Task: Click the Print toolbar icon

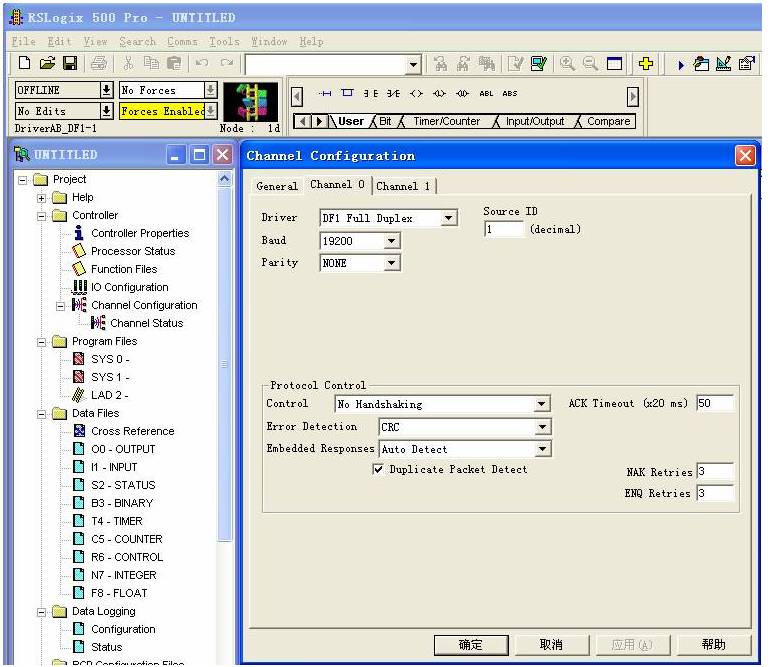Action: [x=99, y=63]
